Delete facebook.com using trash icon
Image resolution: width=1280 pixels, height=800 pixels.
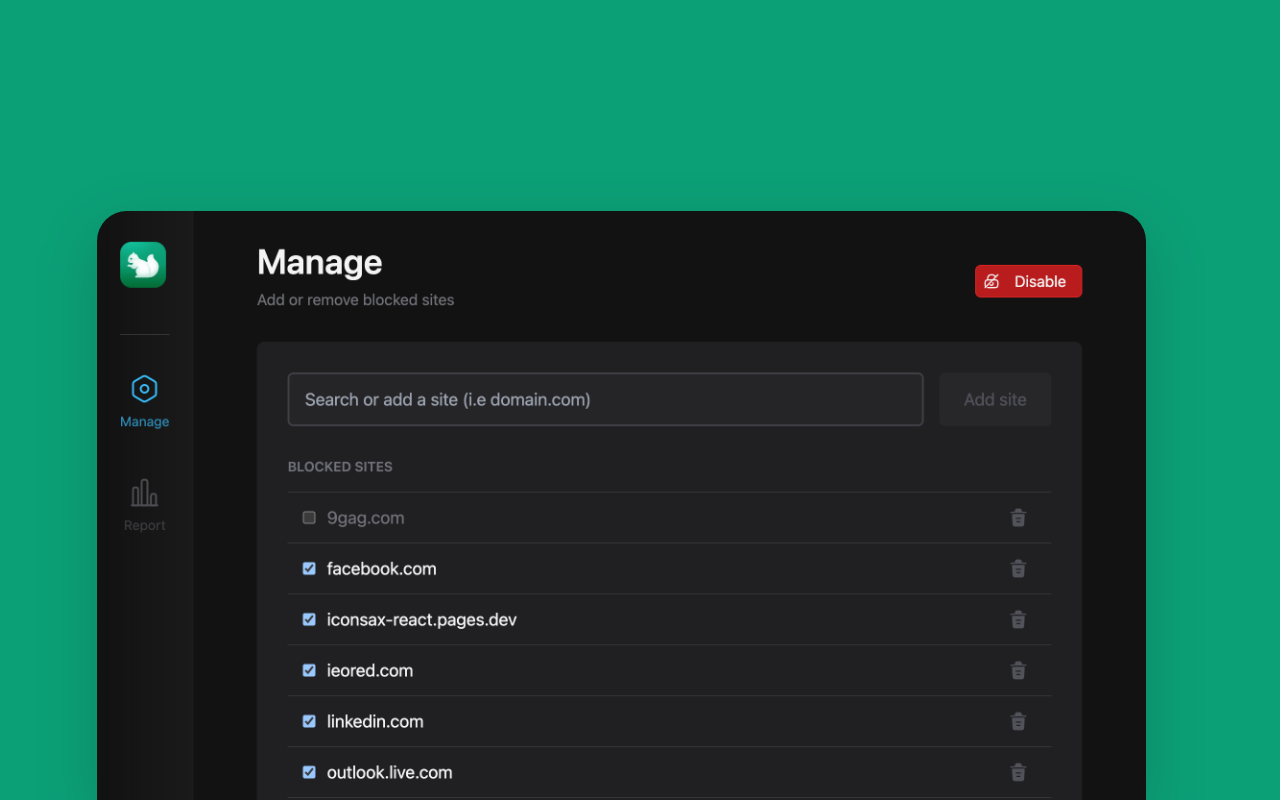(x=1018, y=569)
